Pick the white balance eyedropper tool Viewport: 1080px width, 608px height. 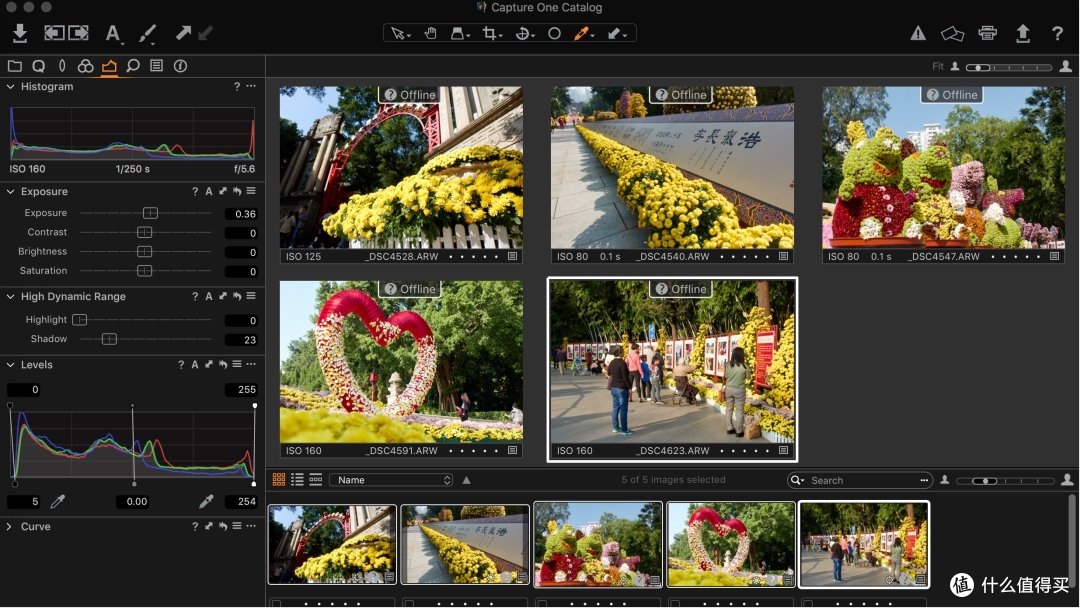pyautogui.click(x=582, y=33)
